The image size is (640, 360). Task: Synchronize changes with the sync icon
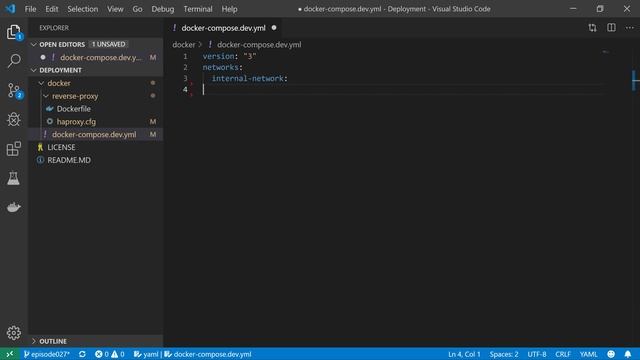click(x=82, y=354)
